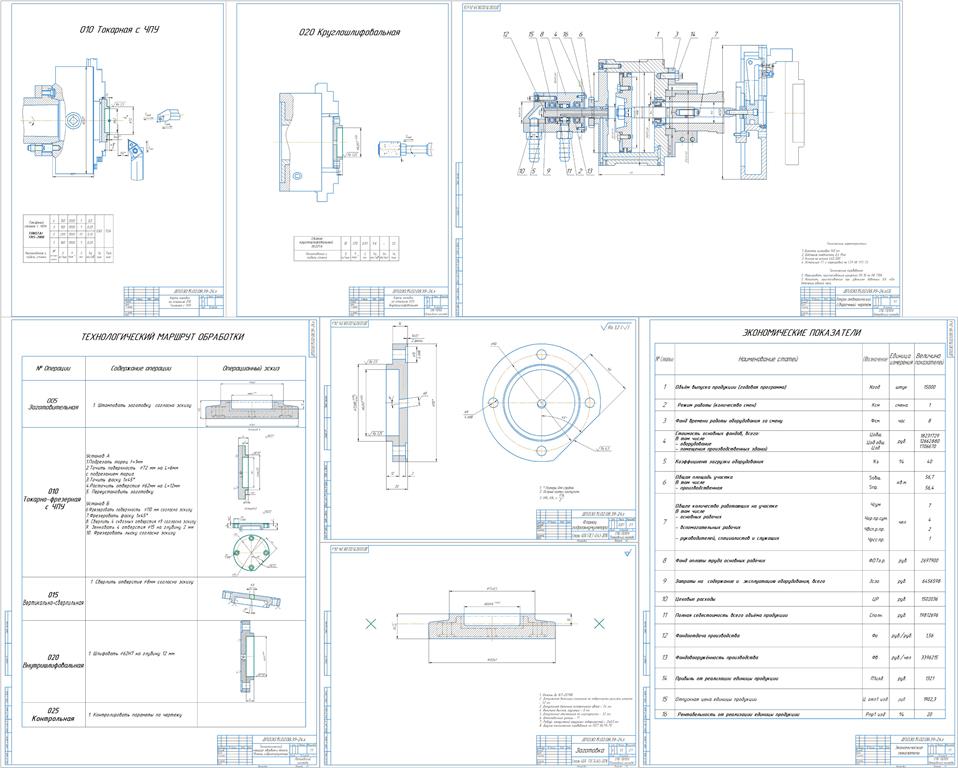Select the "010 Токарно-фрезерная с ЧПУ" operation cell
The height and width of the screenshot is (768, 958).
point(54,499)
